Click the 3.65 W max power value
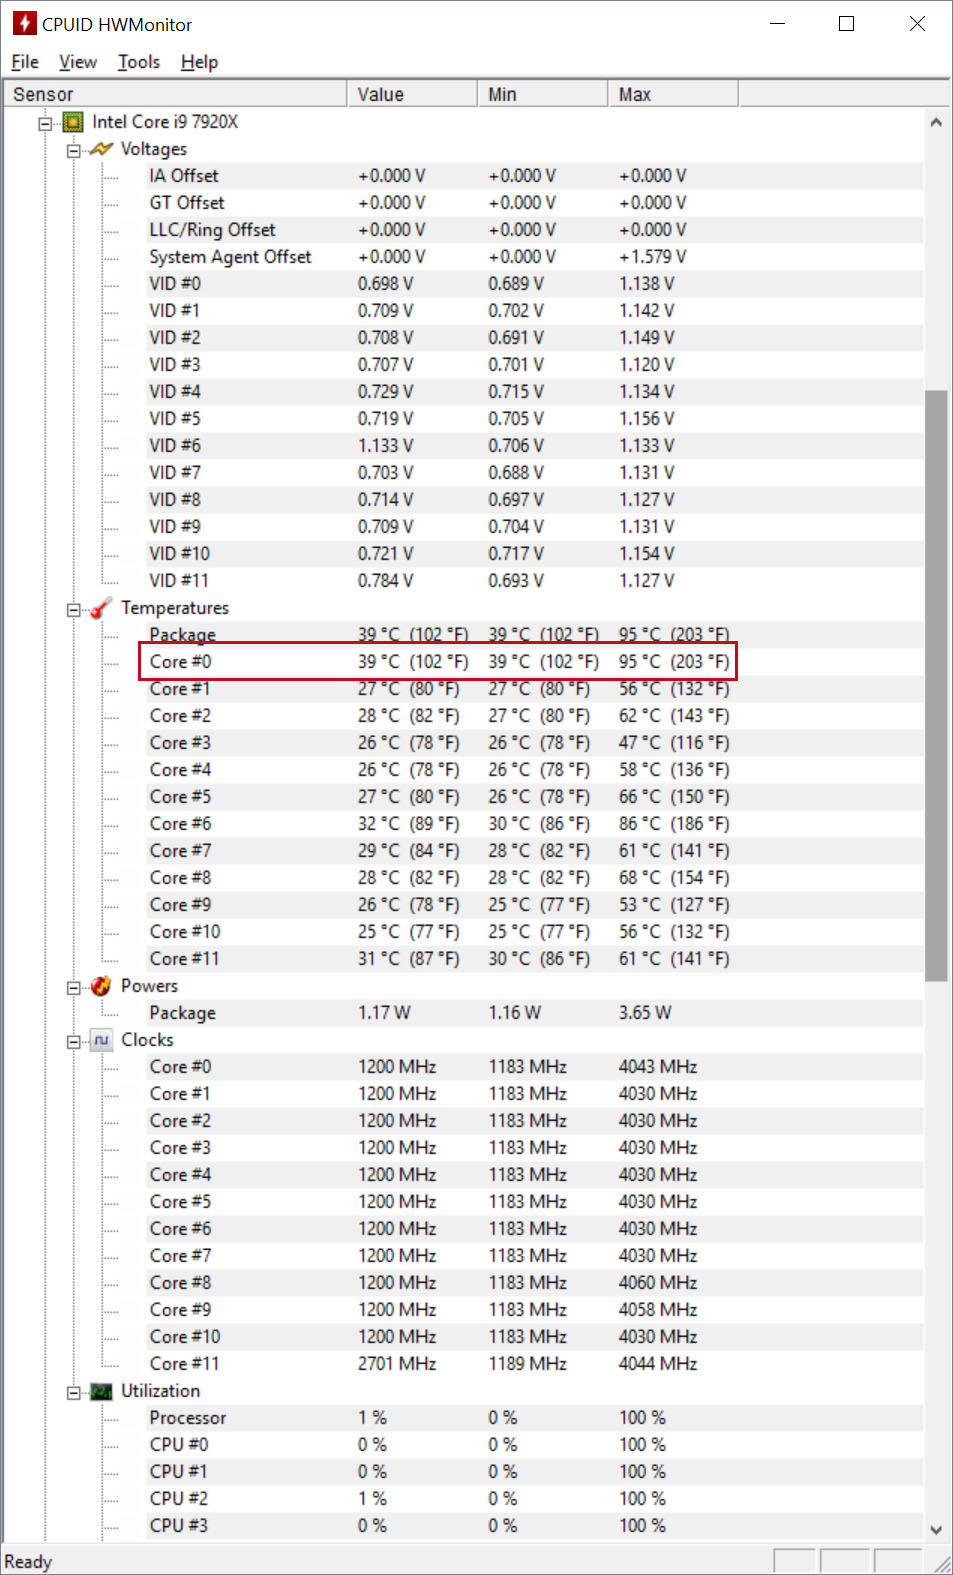Screen dimensions: 953x1575 (645, 1013)
